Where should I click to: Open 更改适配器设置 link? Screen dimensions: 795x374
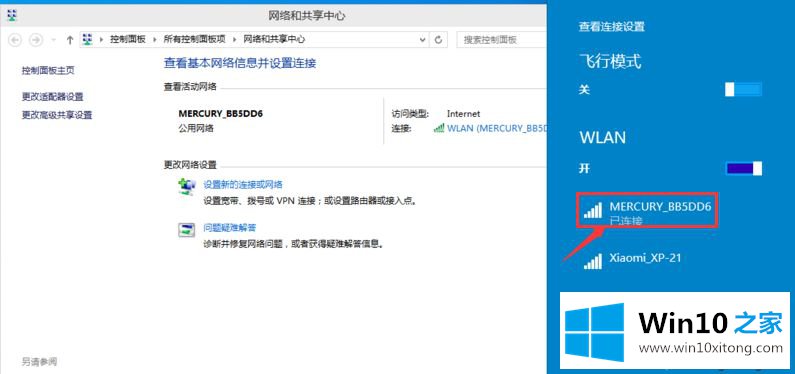[52, 96]
